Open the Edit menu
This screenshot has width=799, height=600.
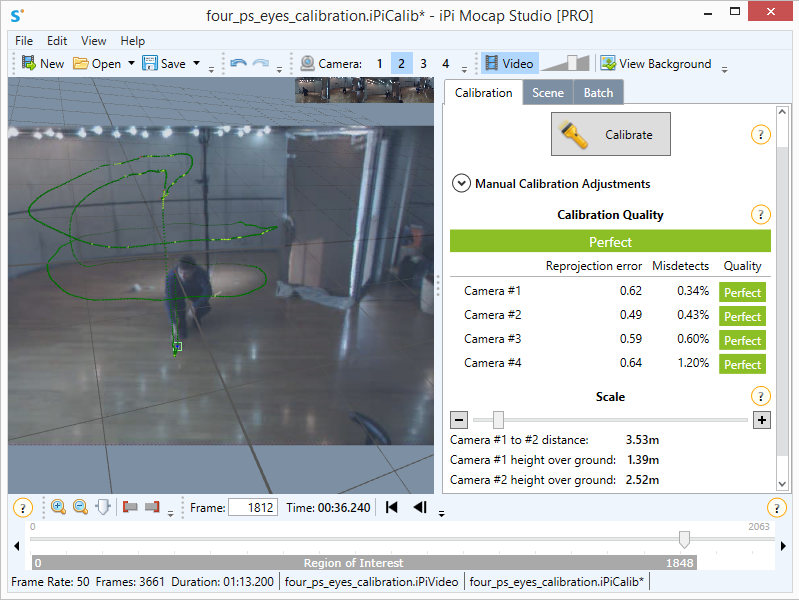[57, 41]
